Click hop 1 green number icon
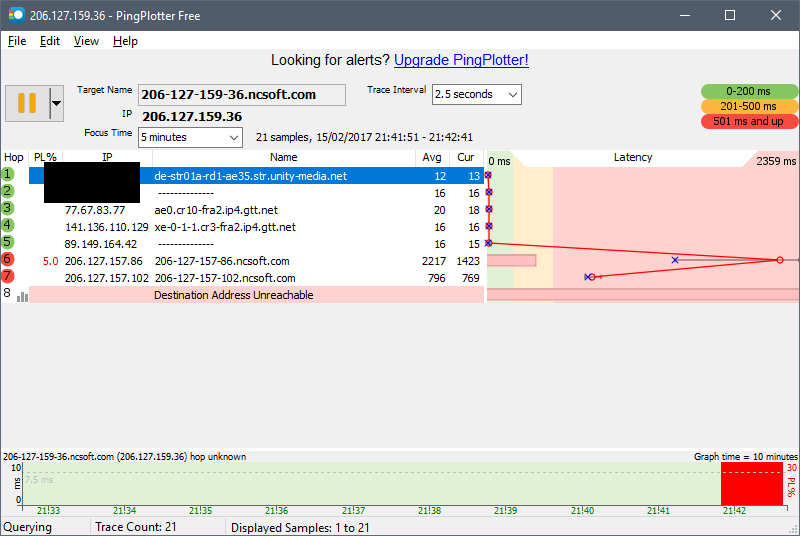The image size is (800, 536). tap(8, 174)
